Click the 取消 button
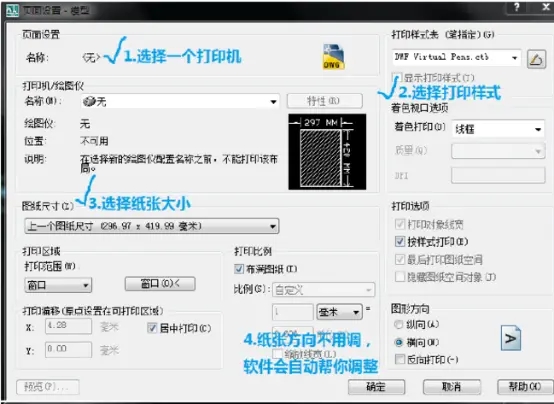554x404 pixels. [x=452, y=387]
